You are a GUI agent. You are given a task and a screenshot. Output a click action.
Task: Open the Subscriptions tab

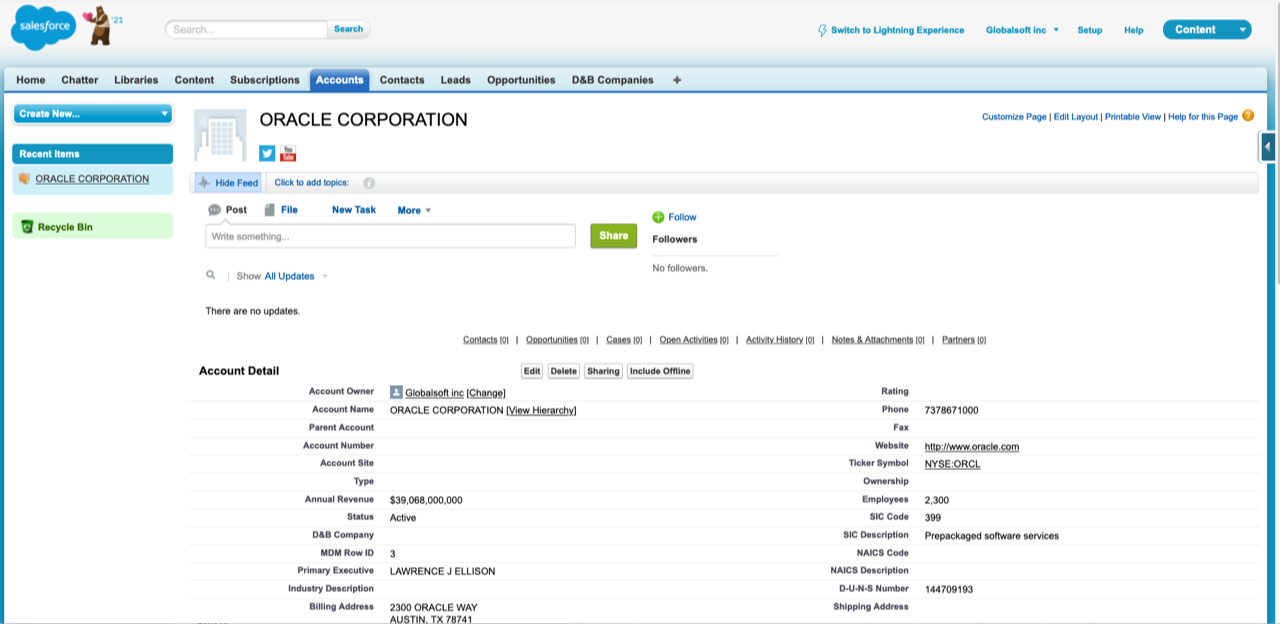tap(265, 80)
